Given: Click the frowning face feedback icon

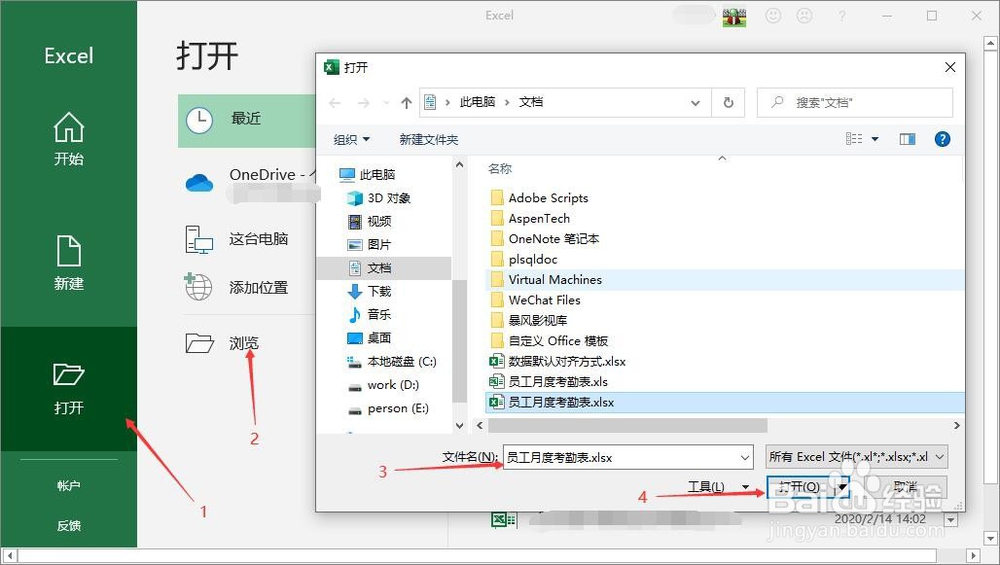Looking at the screenshot, I should pyautogui.click(x=805, y=15).
